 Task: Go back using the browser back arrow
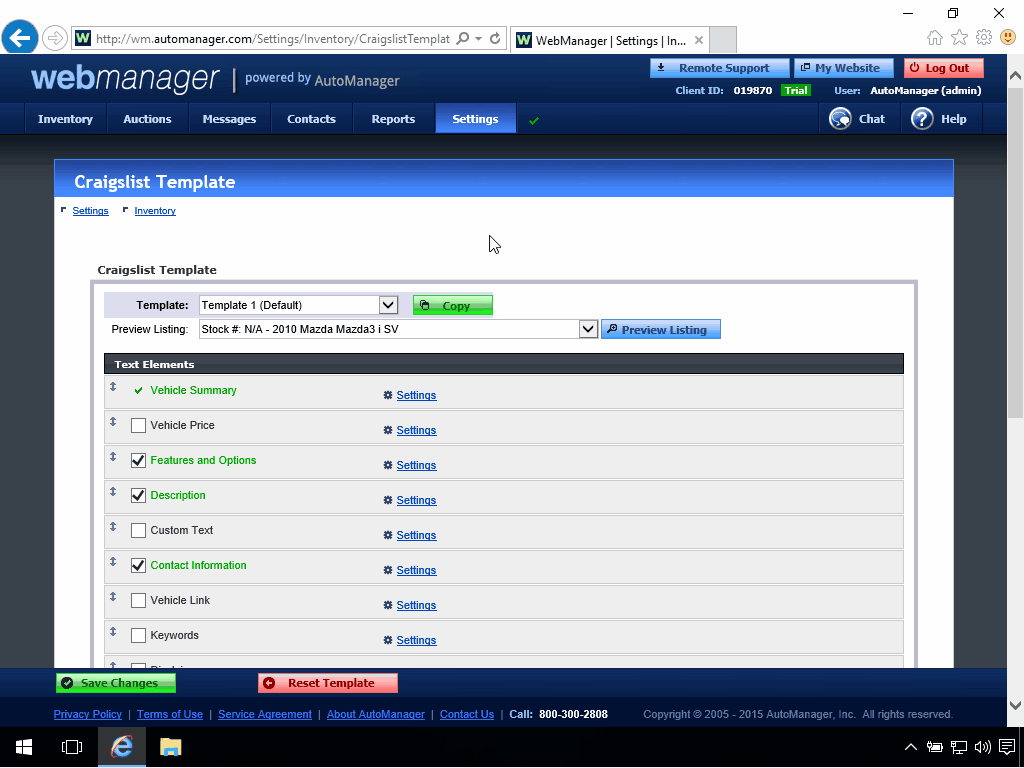[x=20, y=38]
